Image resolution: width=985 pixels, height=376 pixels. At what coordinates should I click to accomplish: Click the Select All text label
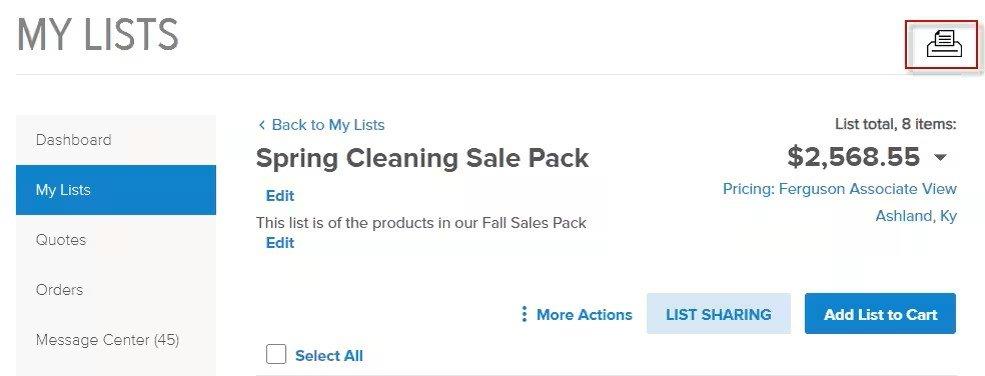click(329, 356)
